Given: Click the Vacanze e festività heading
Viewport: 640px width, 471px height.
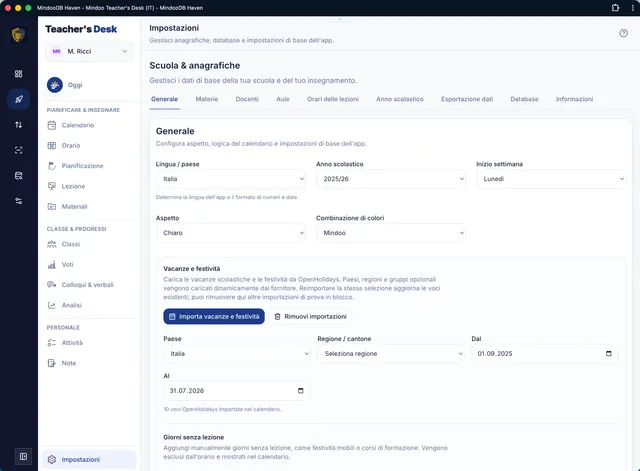Looking at the screenshot, I should tap(192, 269).
